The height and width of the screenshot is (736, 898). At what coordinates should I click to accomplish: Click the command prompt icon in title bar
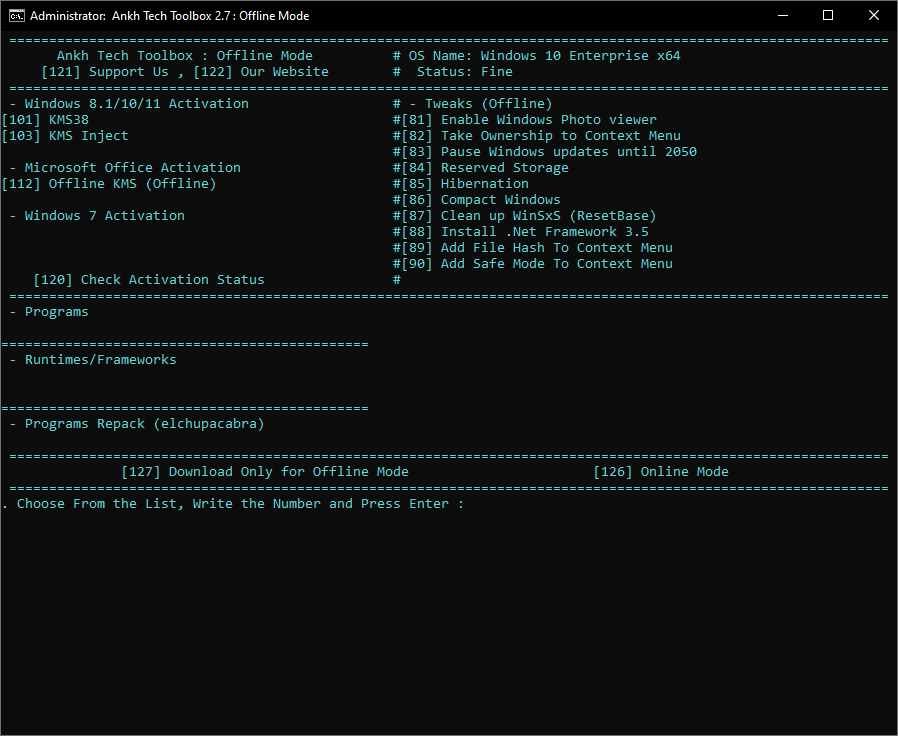click(x=17, y=15)
